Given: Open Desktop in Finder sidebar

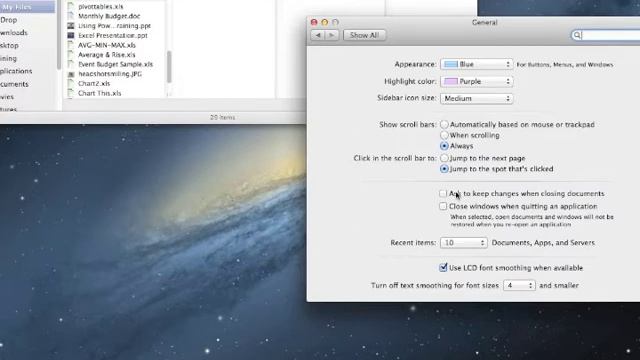Looking at the screenshot, I should pyautogui.click(x=9, y=45).
